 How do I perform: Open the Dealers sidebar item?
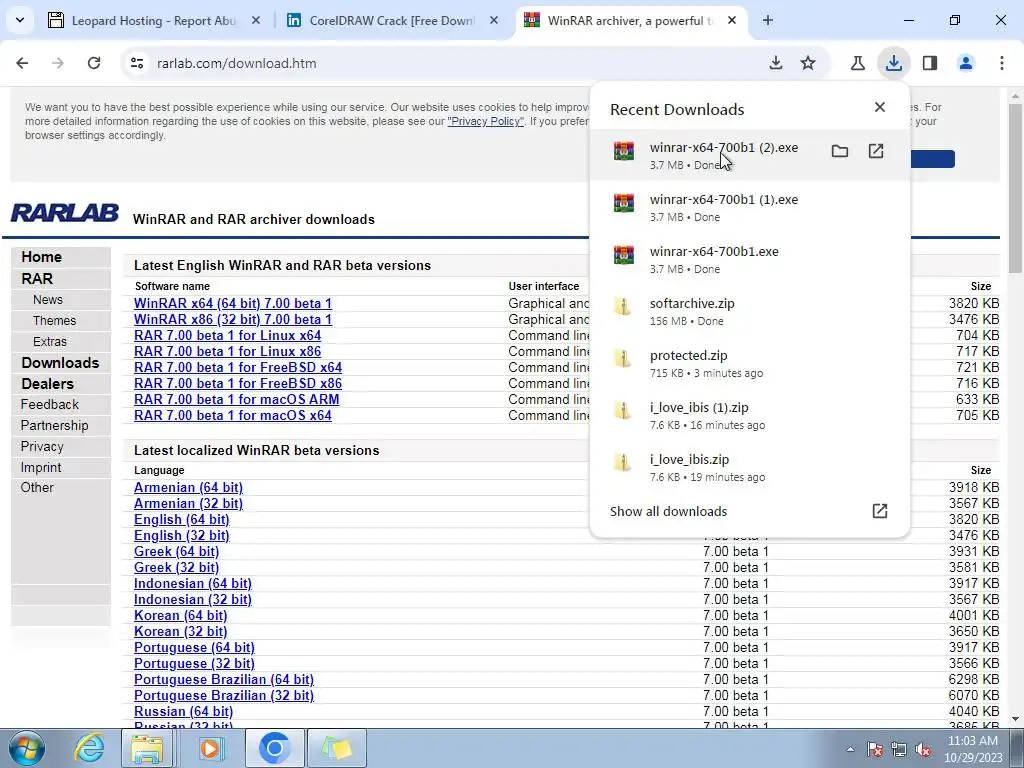tap(48, 383)
